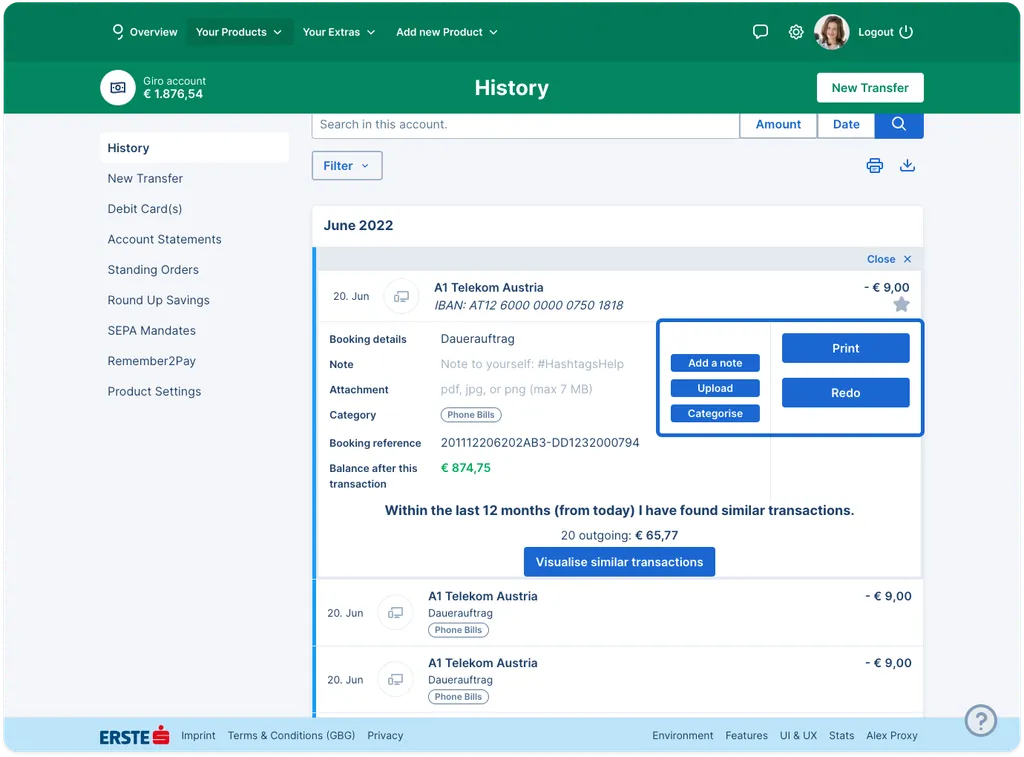This screenshot has height=757, width=1024.
Task: Click the 20 outgoing: € 65,77 summary
Action: click(x=619, y=536)
